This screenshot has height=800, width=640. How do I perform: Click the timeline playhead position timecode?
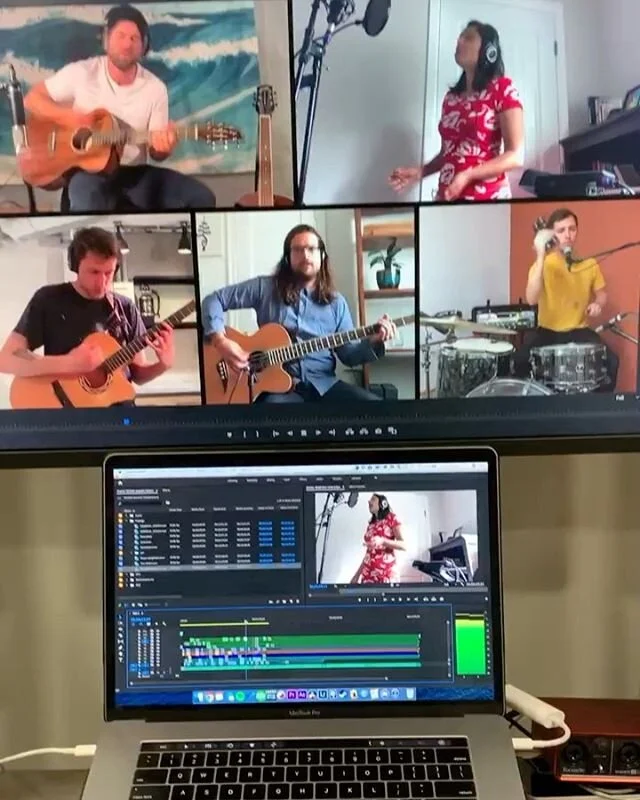140,619
